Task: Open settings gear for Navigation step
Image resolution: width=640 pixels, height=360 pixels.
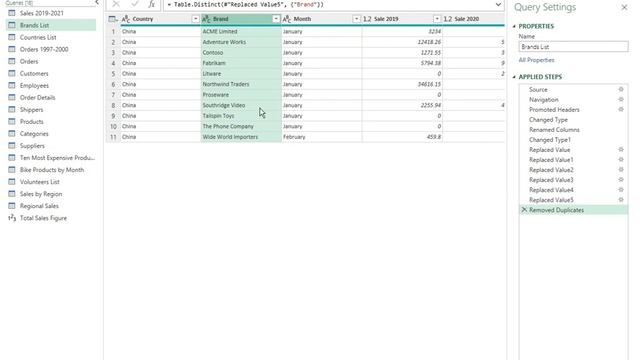Action: [621, 100]
